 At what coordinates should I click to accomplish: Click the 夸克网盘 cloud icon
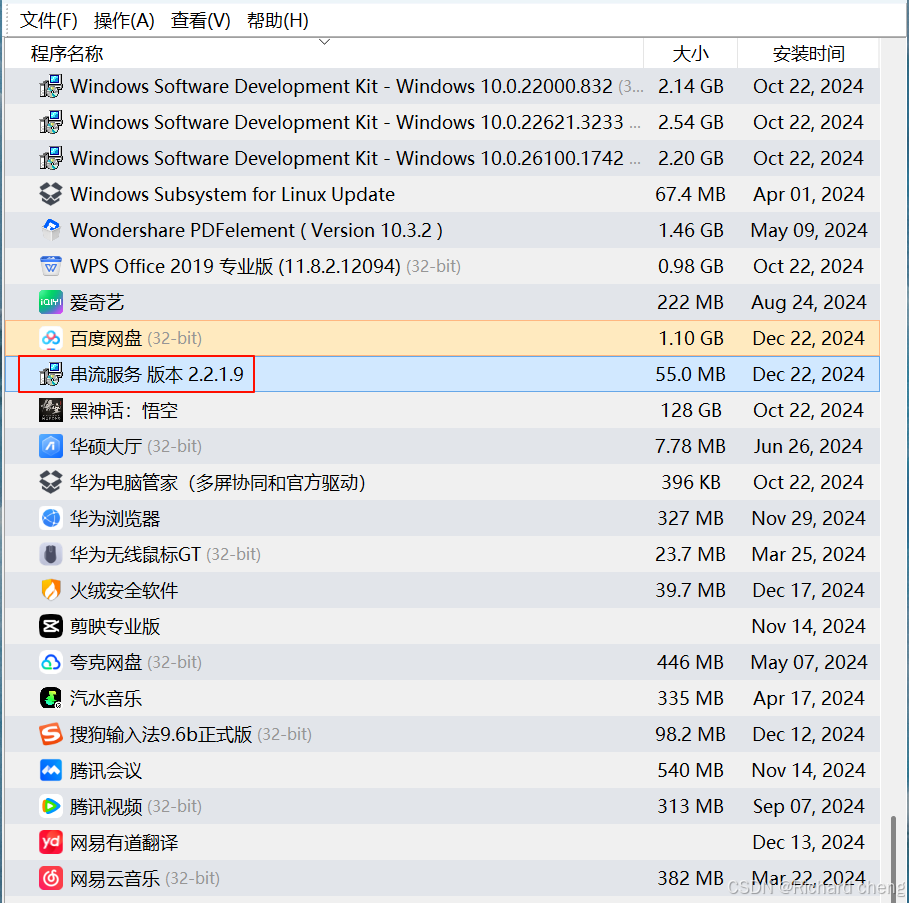pos(51,662)
